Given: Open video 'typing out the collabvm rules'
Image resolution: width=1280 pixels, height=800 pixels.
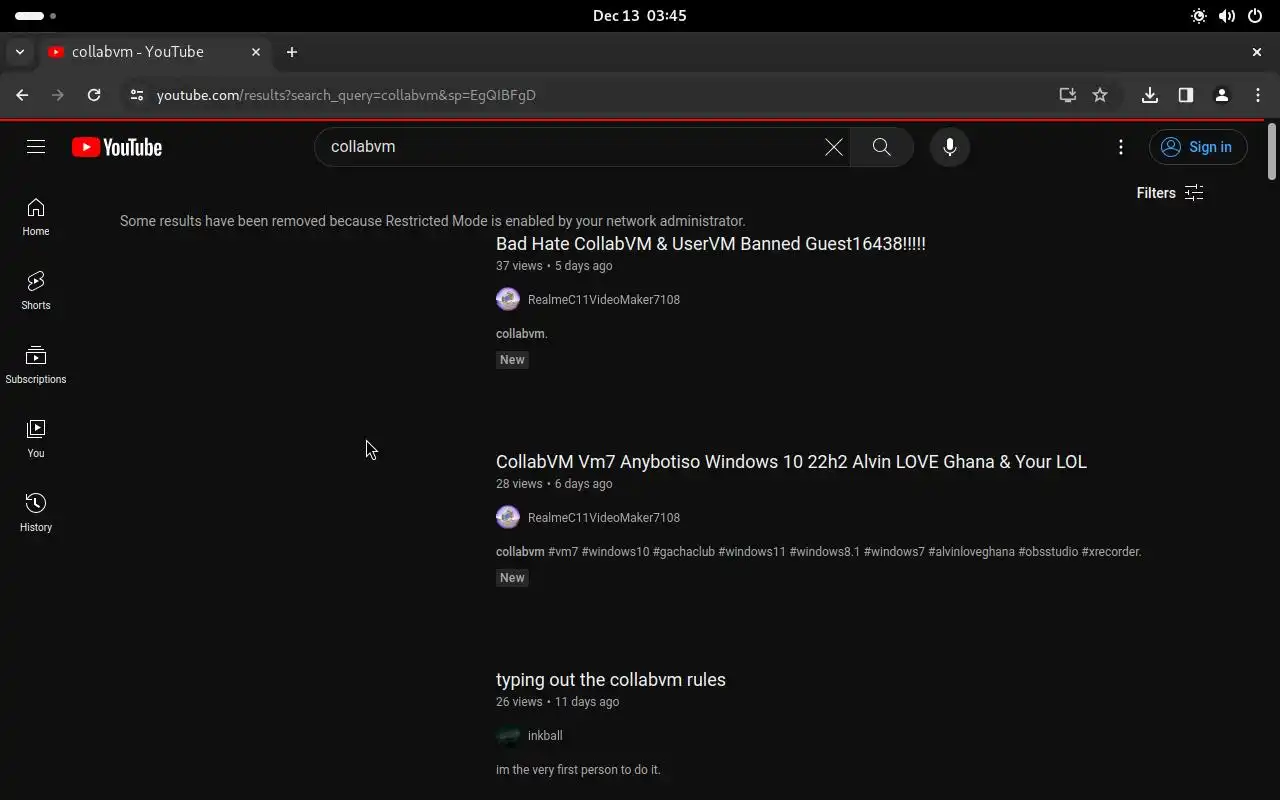Looking at the screenshot, I should pos(611,680).
